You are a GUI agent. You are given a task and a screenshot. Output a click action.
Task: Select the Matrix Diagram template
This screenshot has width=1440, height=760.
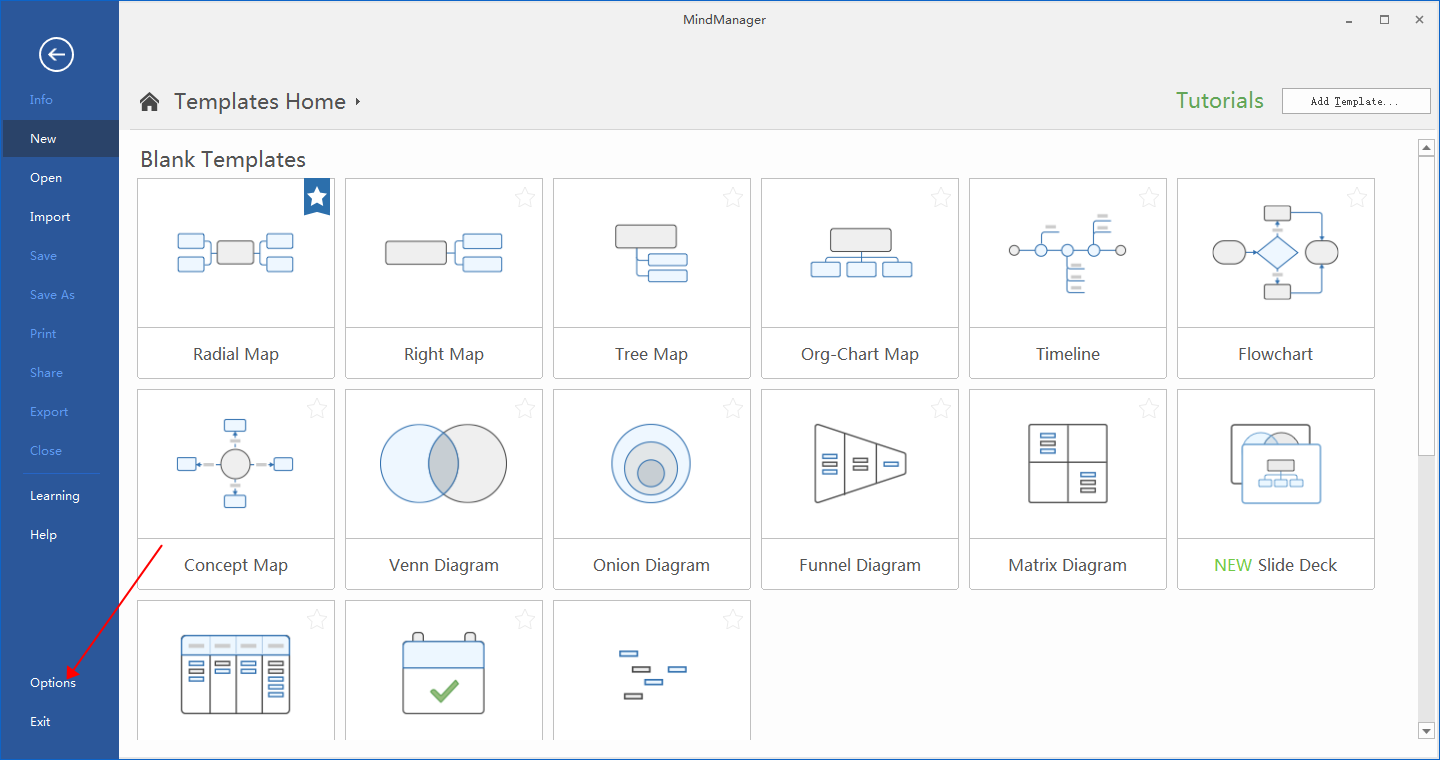pos(1067,463)
